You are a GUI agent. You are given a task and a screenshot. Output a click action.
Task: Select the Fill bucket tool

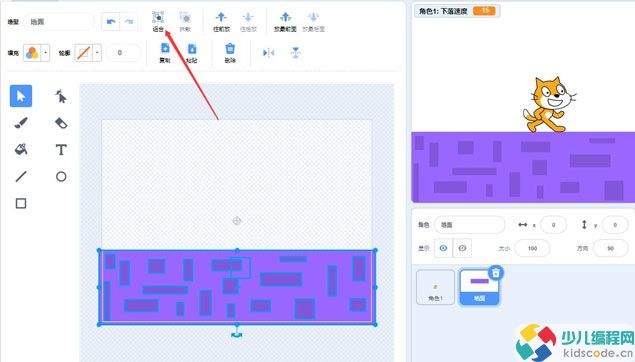click(21, 149)
